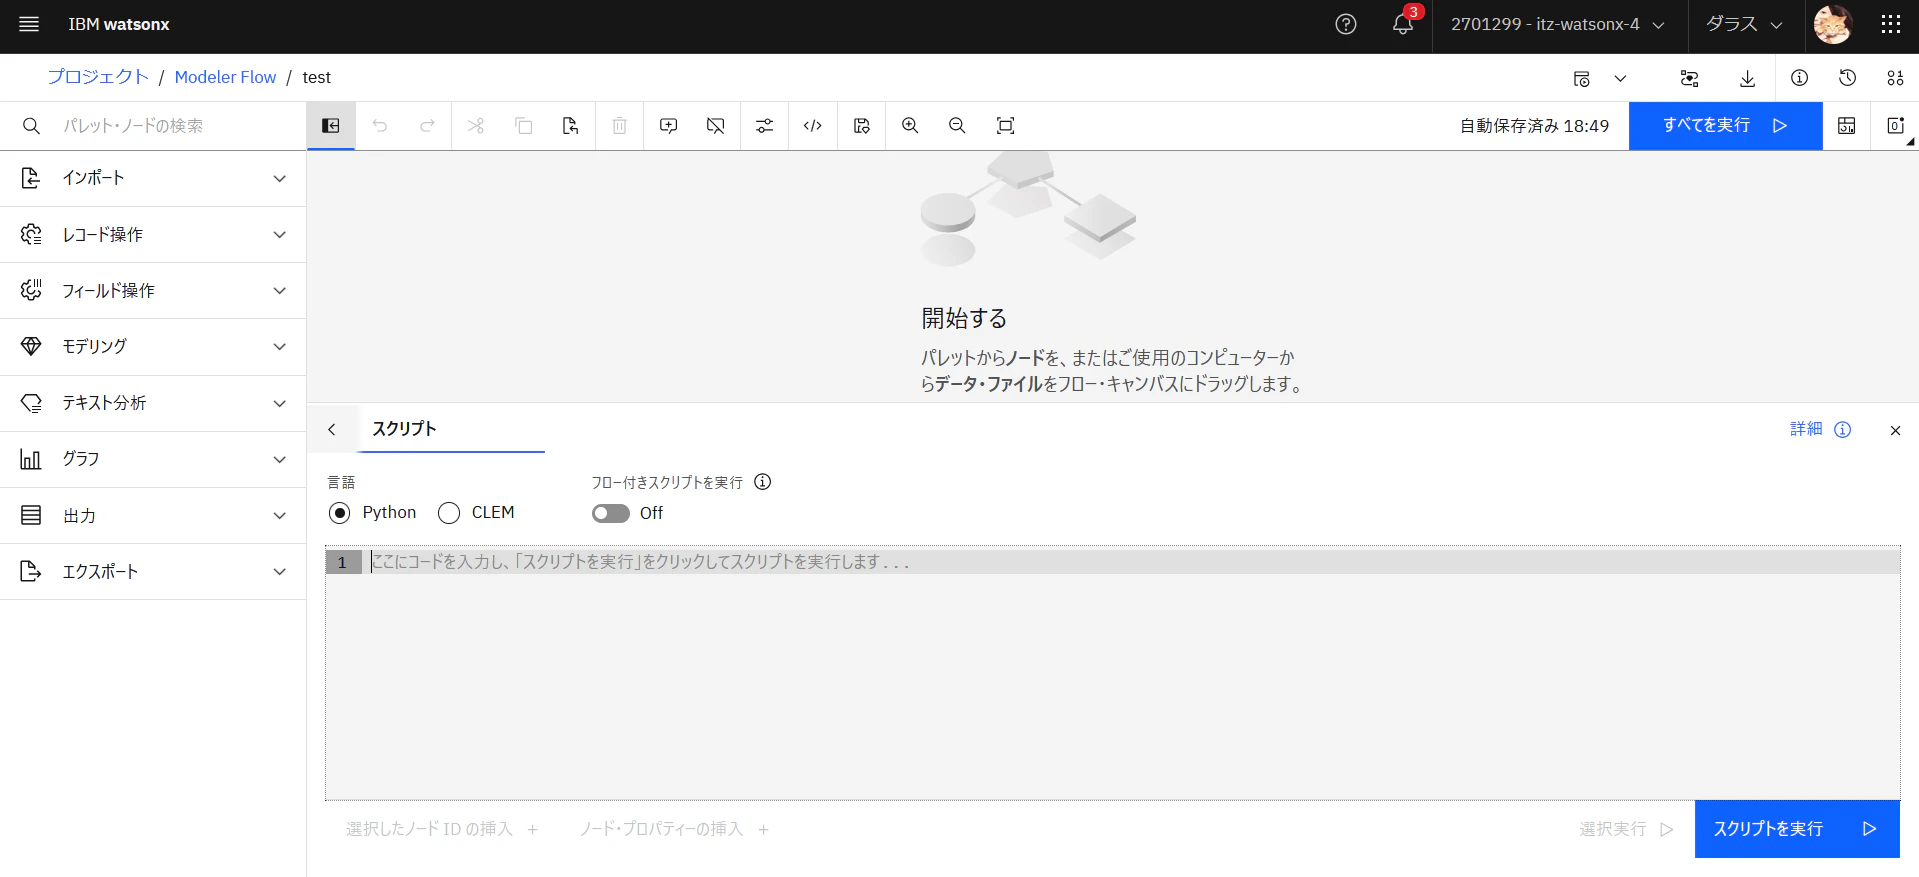This screenshot has height=877, width=1919.
Task: Open the app switcher grid icon
Action: tap(1890, 24)
